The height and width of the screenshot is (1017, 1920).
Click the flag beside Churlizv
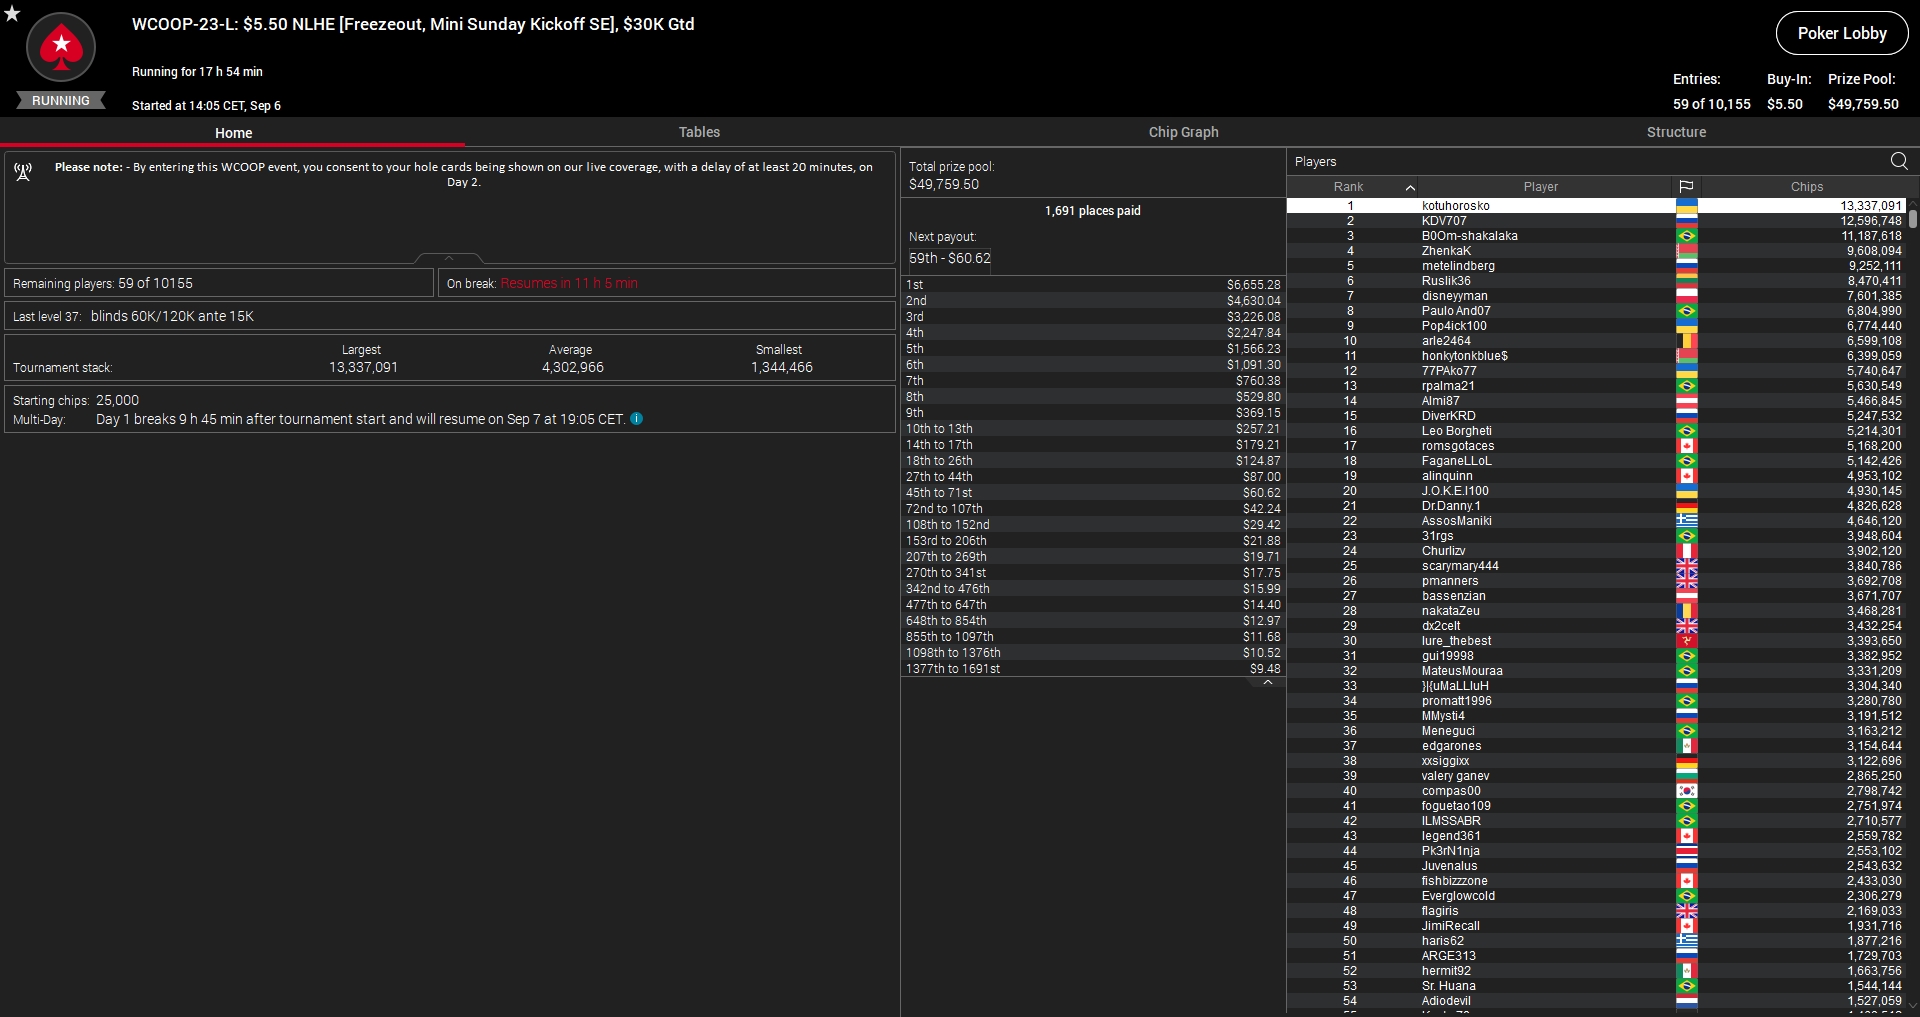tap(1687, 551)
